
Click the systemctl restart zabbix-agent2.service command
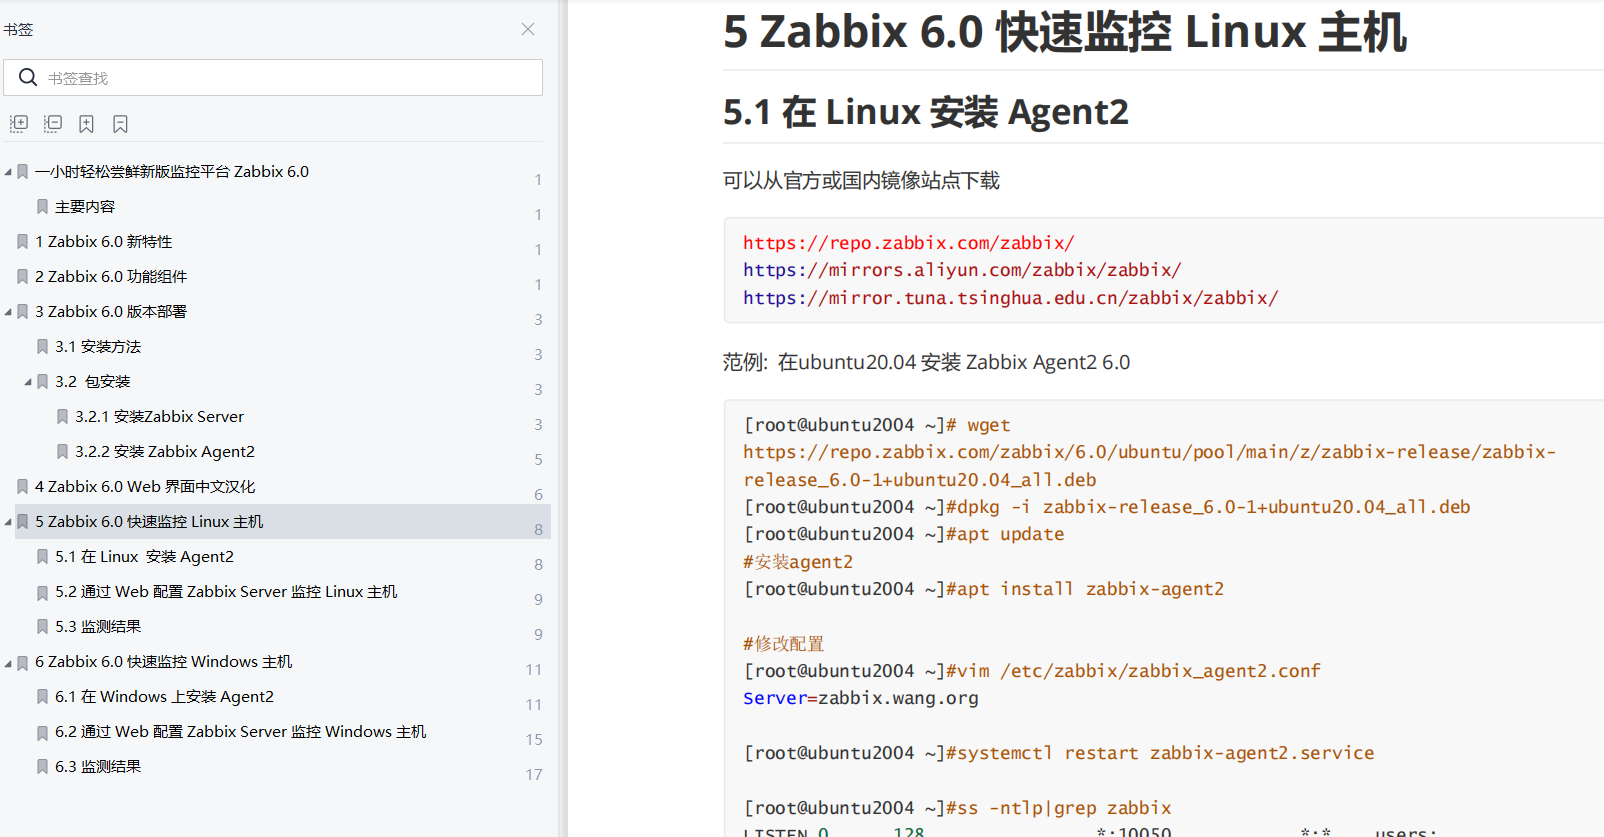[1160, 753]
